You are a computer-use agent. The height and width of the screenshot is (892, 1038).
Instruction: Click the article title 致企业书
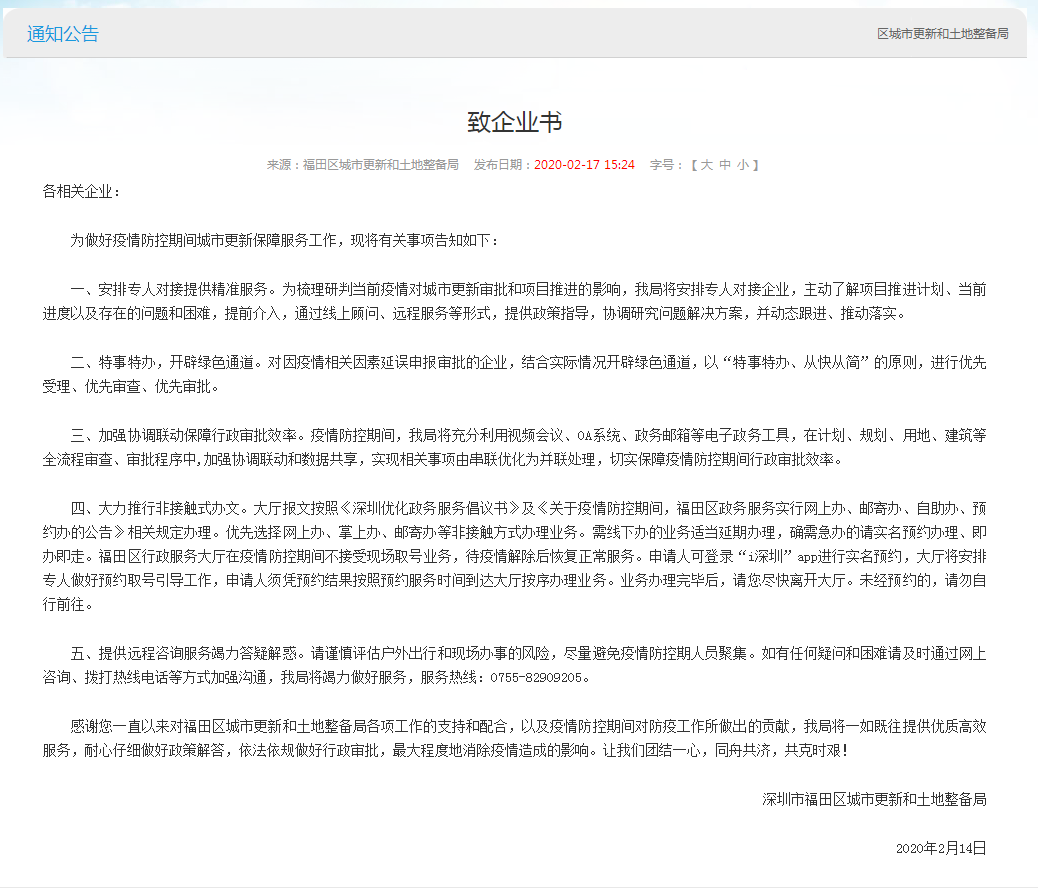(x=515, y=122)
